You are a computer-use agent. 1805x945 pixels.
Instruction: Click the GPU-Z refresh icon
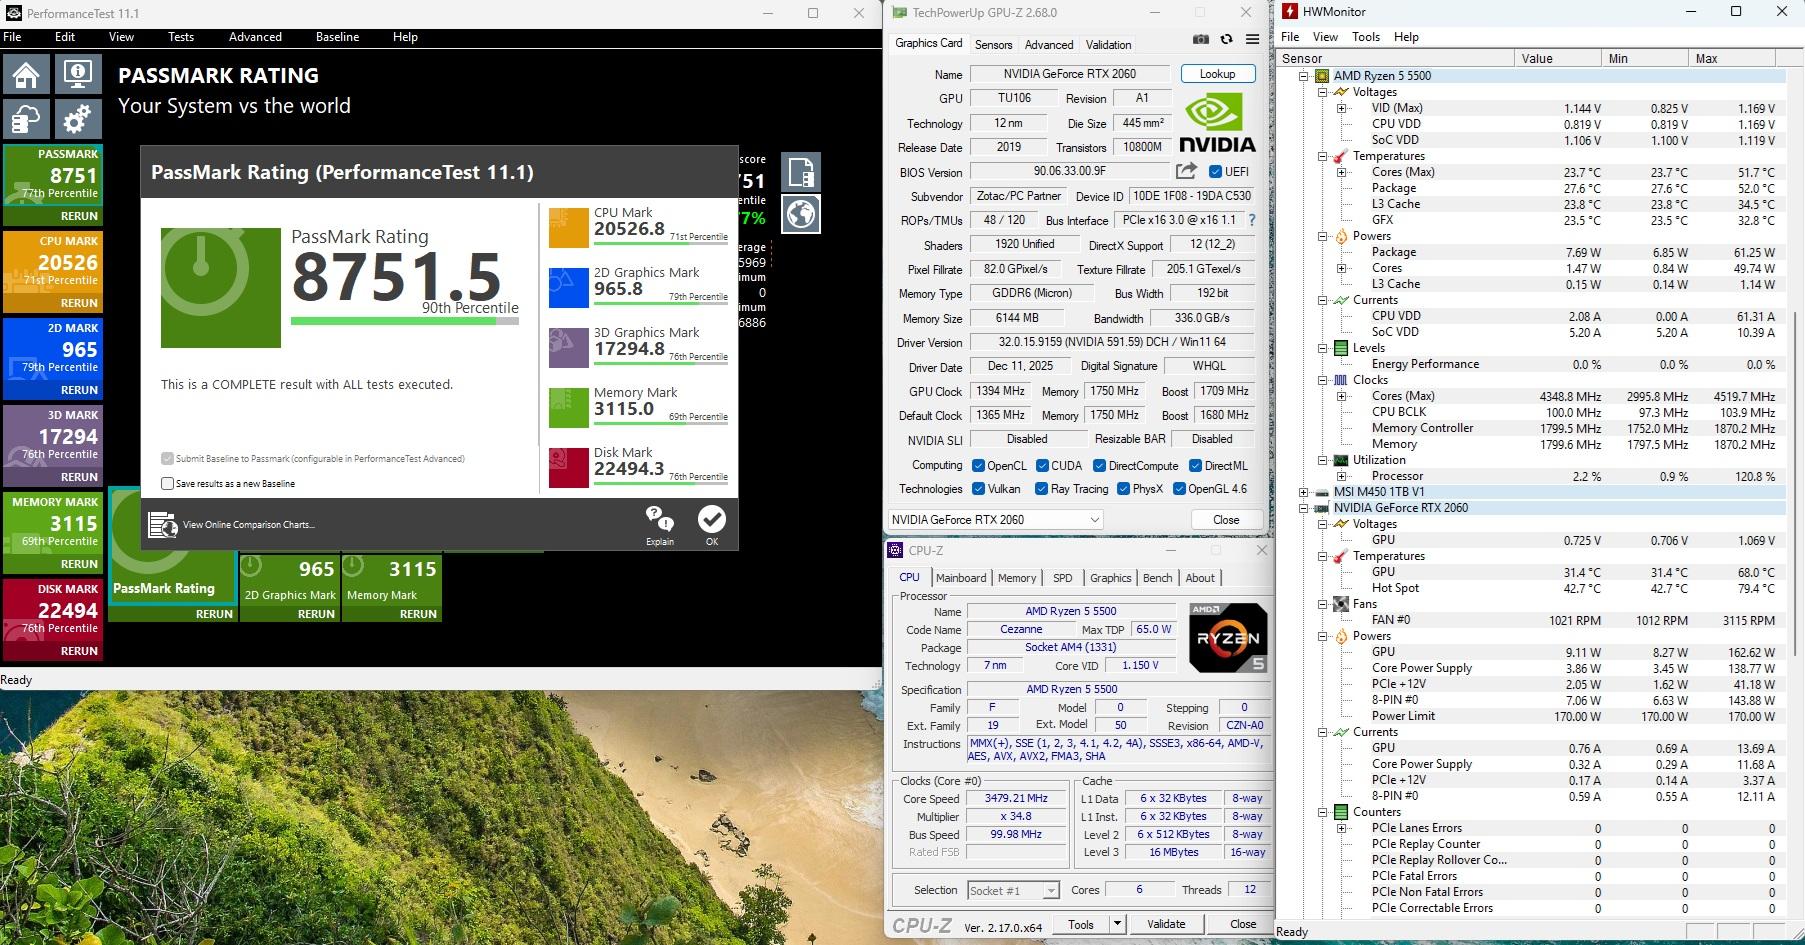pos(1227,40)
